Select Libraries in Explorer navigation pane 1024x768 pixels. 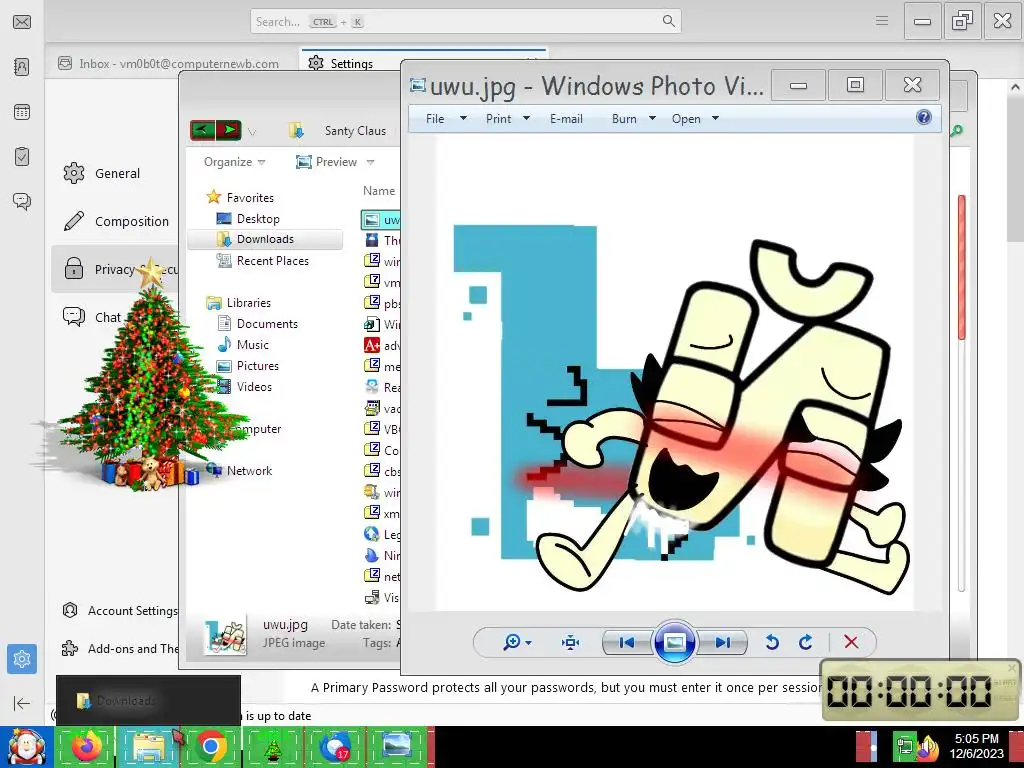pos(238,302)
